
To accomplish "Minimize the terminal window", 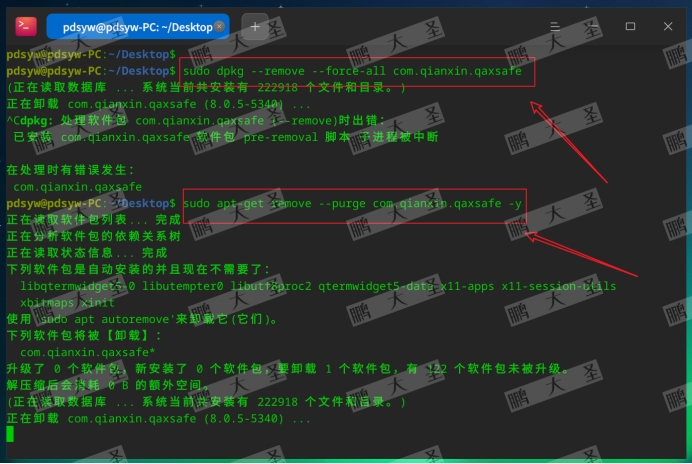I will pyautogui.click(x=593, y=26).
